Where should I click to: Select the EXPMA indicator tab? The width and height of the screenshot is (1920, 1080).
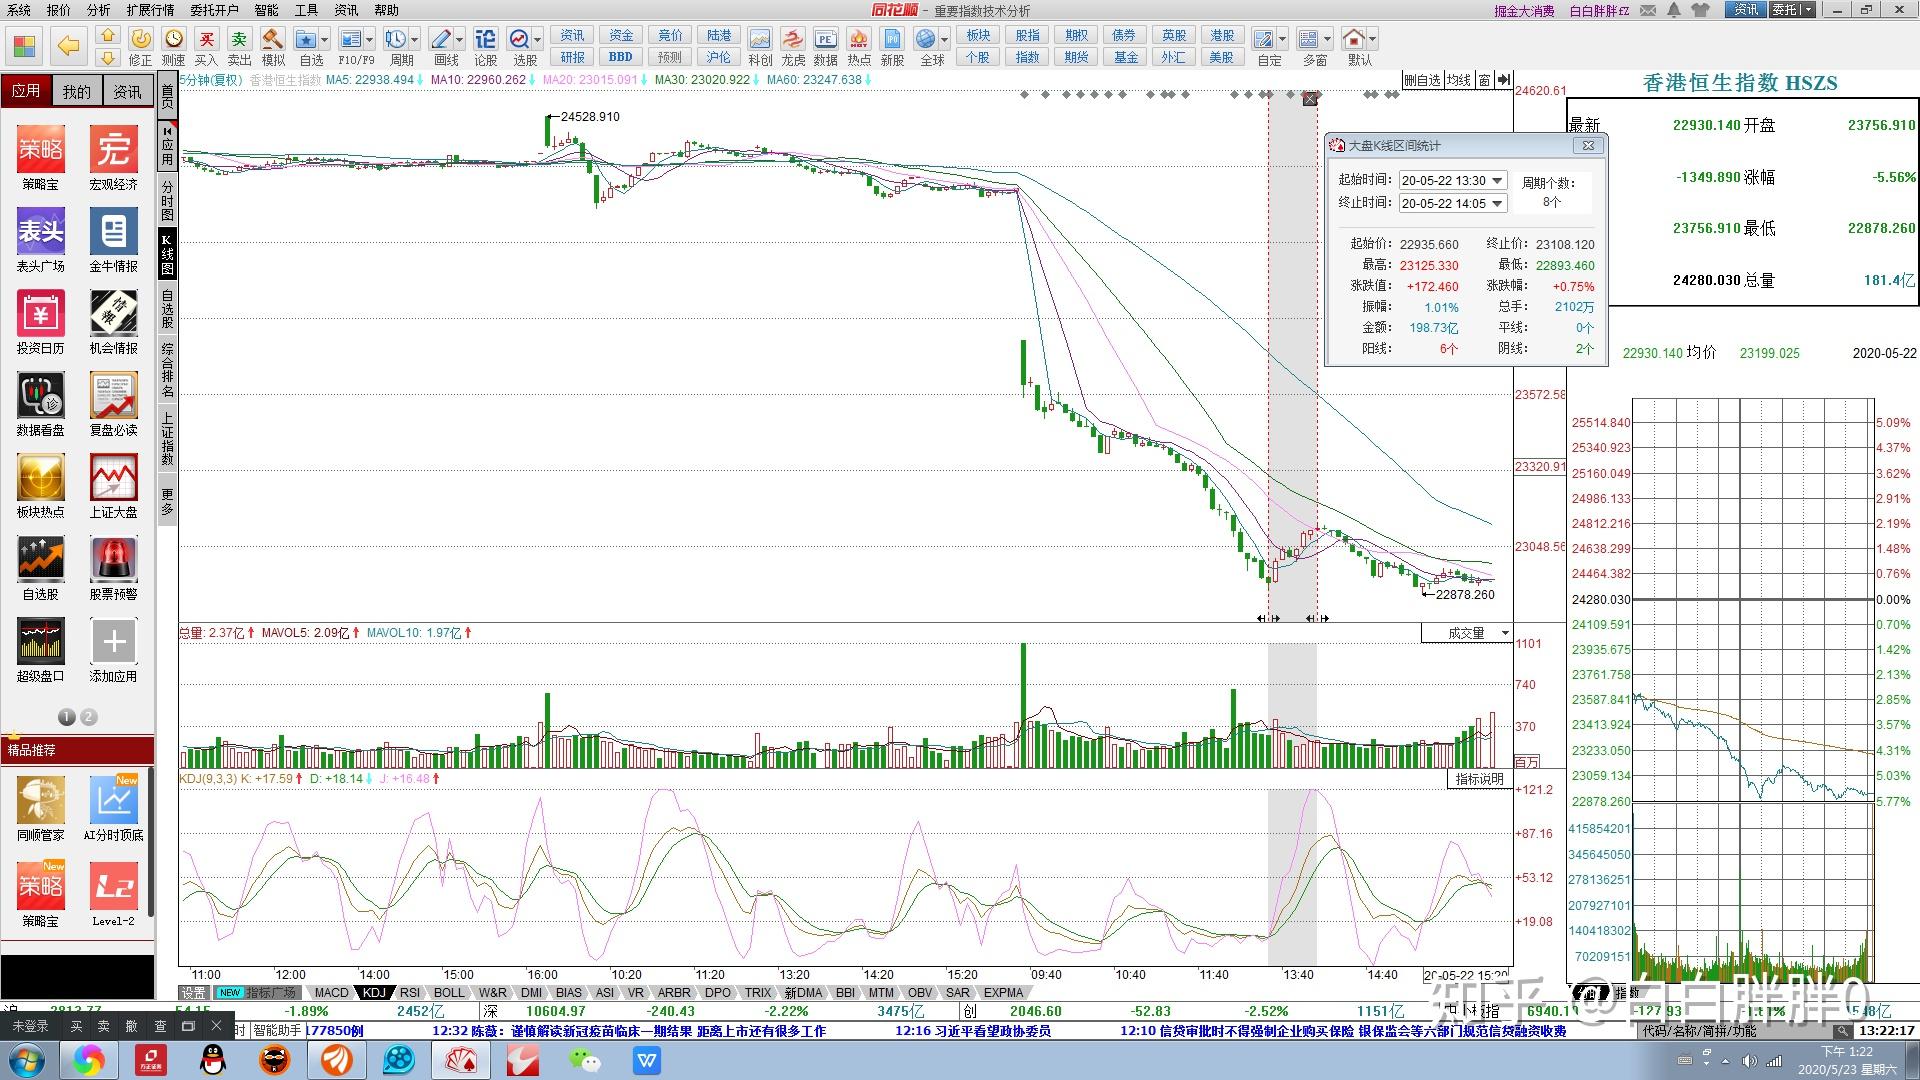pos(1003,993)
